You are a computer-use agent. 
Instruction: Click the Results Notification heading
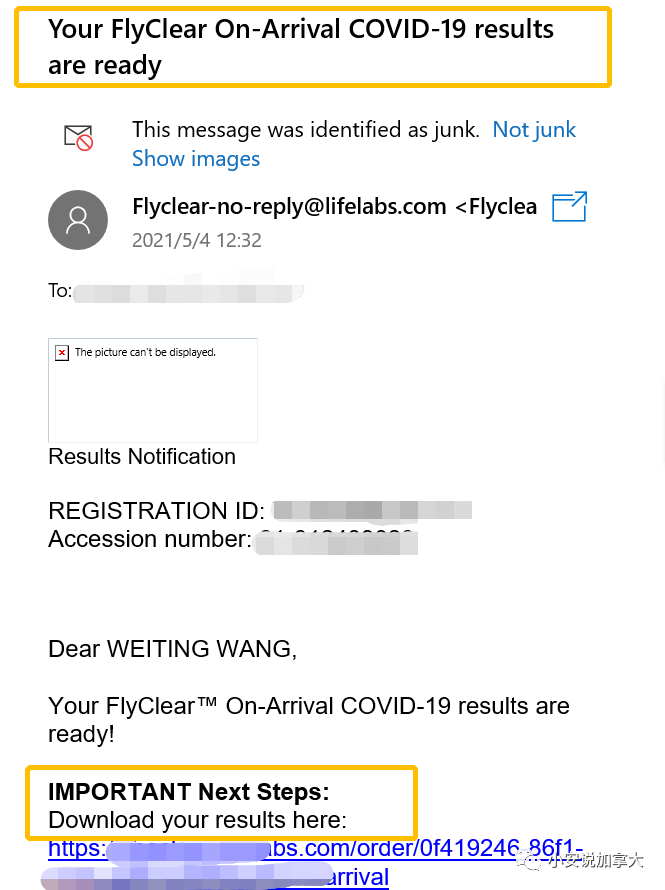click(142, 456)
